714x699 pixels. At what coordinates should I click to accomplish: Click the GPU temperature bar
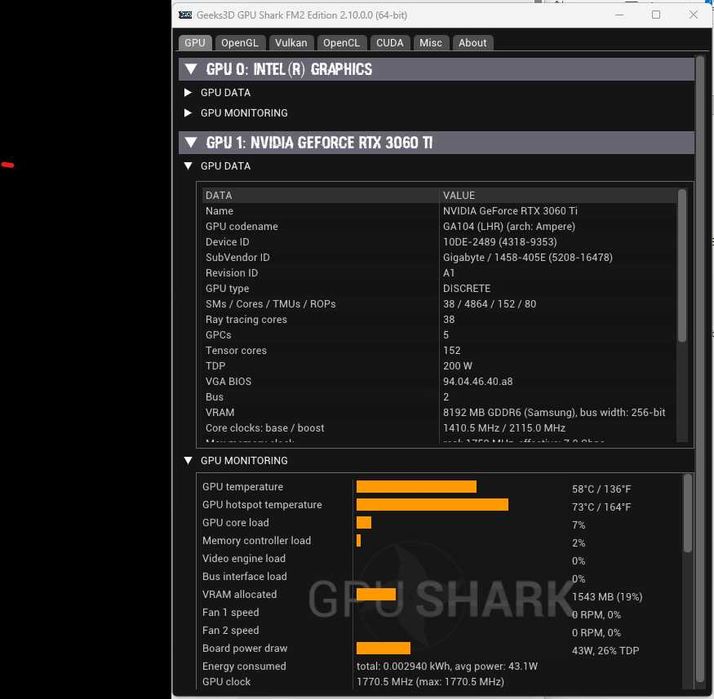(416, 487)
